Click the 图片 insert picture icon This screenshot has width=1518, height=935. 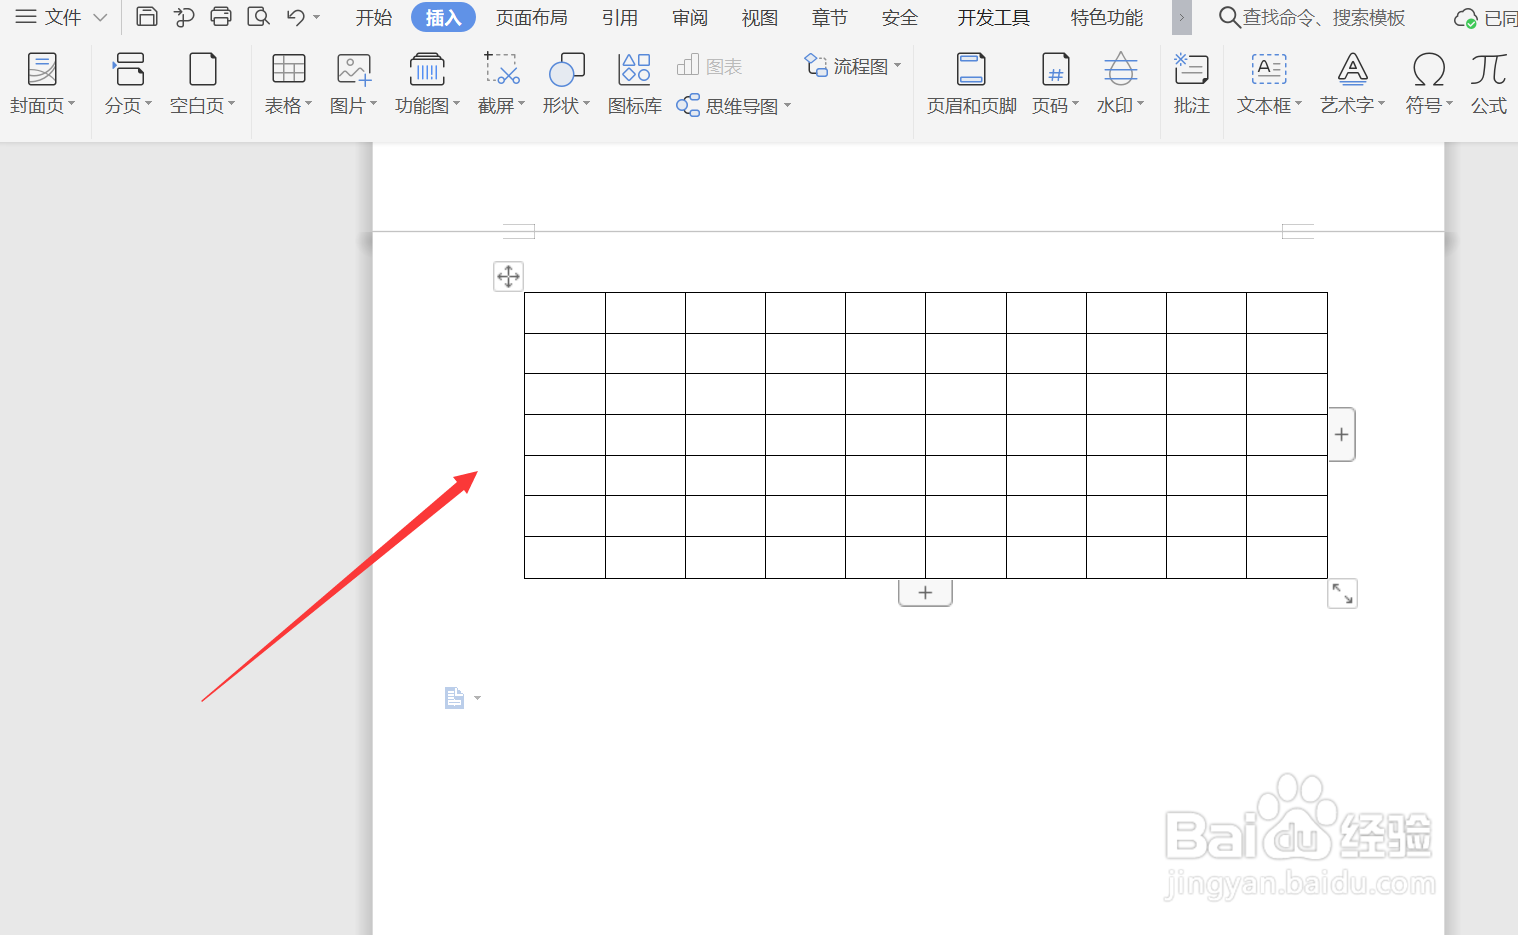354,70
